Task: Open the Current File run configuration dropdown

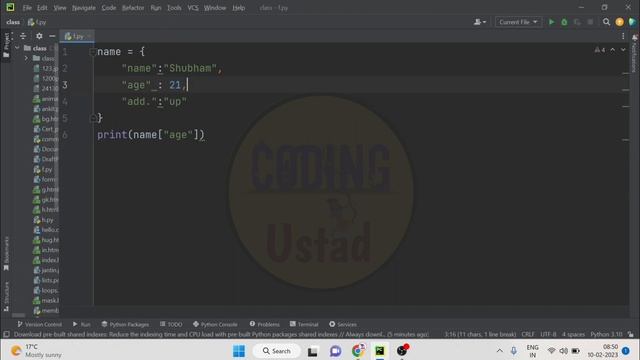Action: [x=518, y=22]
